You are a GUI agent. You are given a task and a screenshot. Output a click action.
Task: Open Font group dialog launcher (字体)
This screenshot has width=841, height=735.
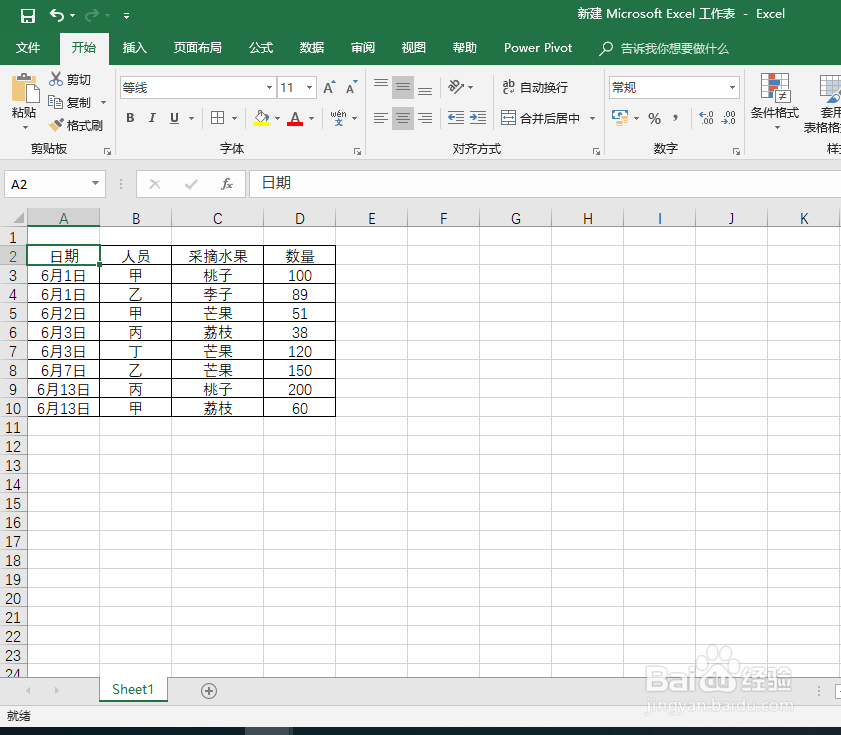(357, 152)
